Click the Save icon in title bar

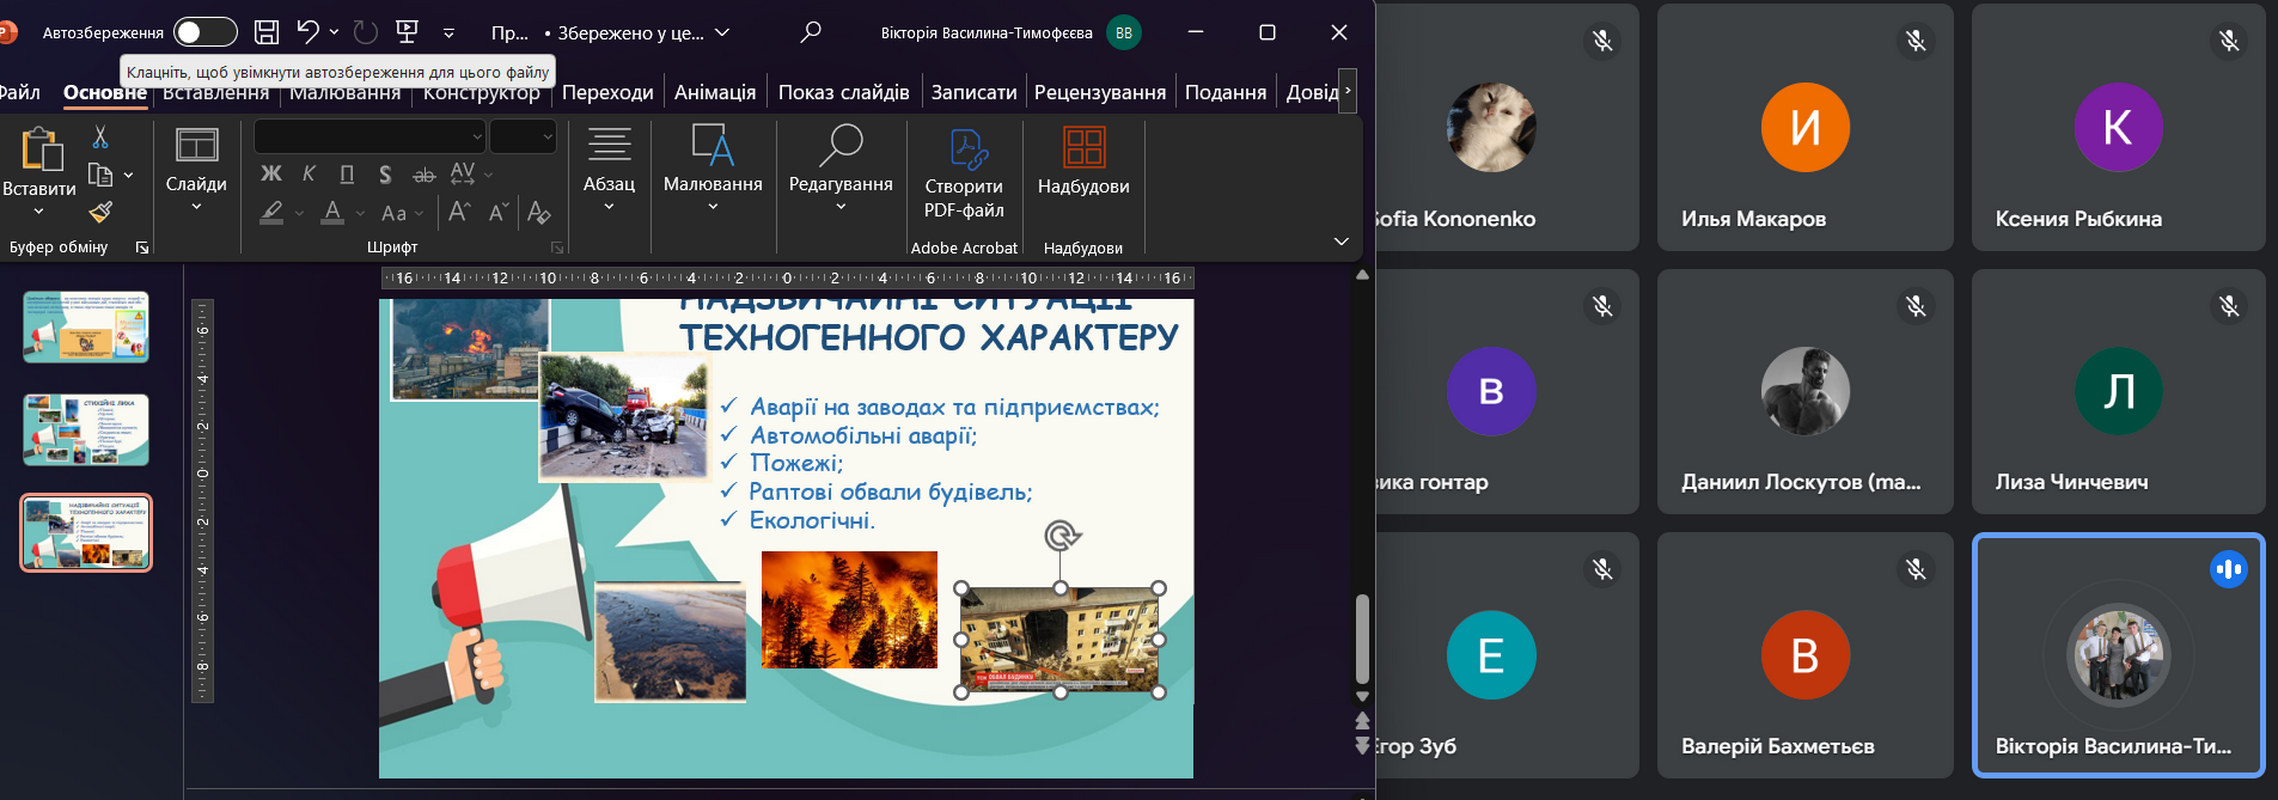point(266,32)
